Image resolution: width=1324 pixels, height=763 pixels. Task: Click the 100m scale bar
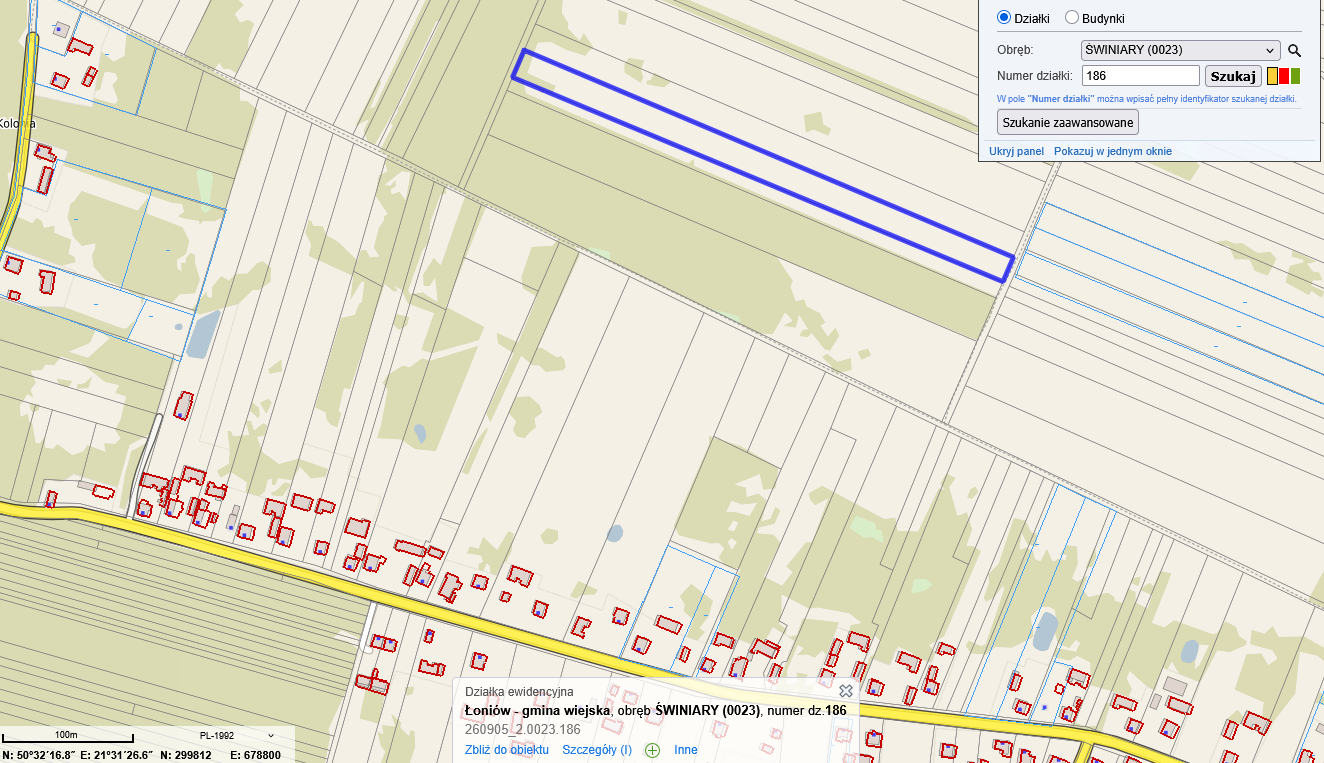tap(67, 736)
